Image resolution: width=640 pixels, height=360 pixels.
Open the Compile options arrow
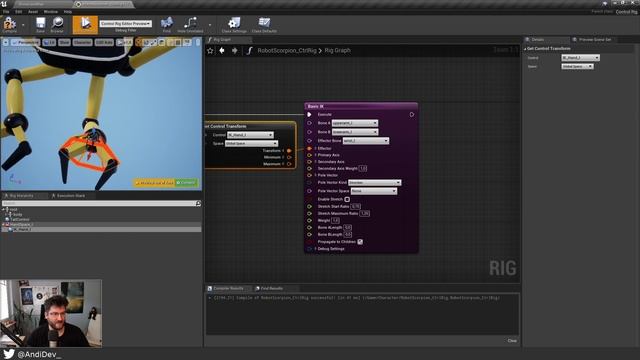coord(23,25)
